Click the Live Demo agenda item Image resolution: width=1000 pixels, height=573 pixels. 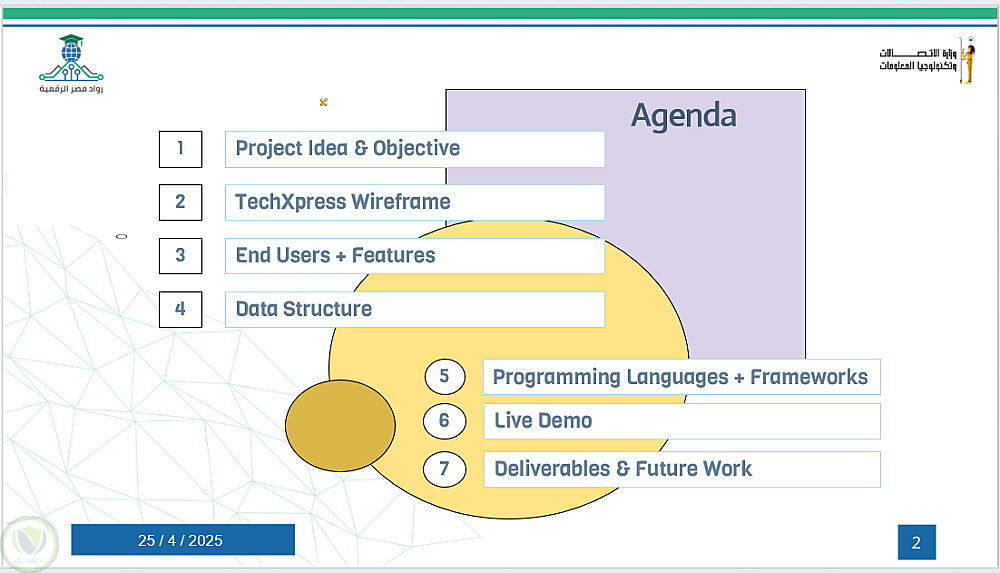(x=681, y=421)
